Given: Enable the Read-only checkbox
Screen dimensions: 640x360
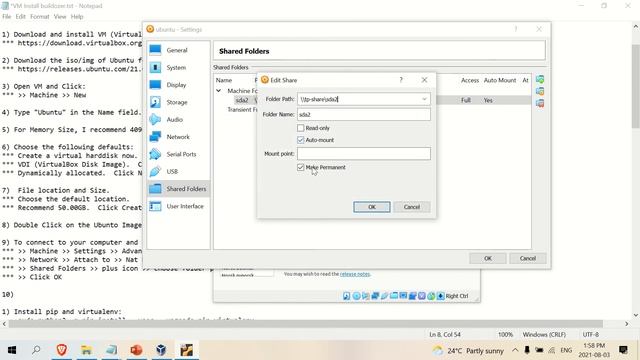Looking at the screenshot, I should [301, 128].
